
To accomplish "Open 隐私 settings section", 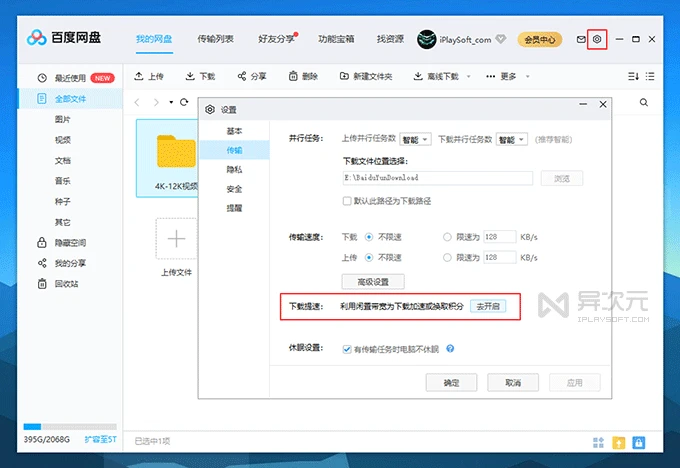I will pyautogui.click(x=234, y=170).
